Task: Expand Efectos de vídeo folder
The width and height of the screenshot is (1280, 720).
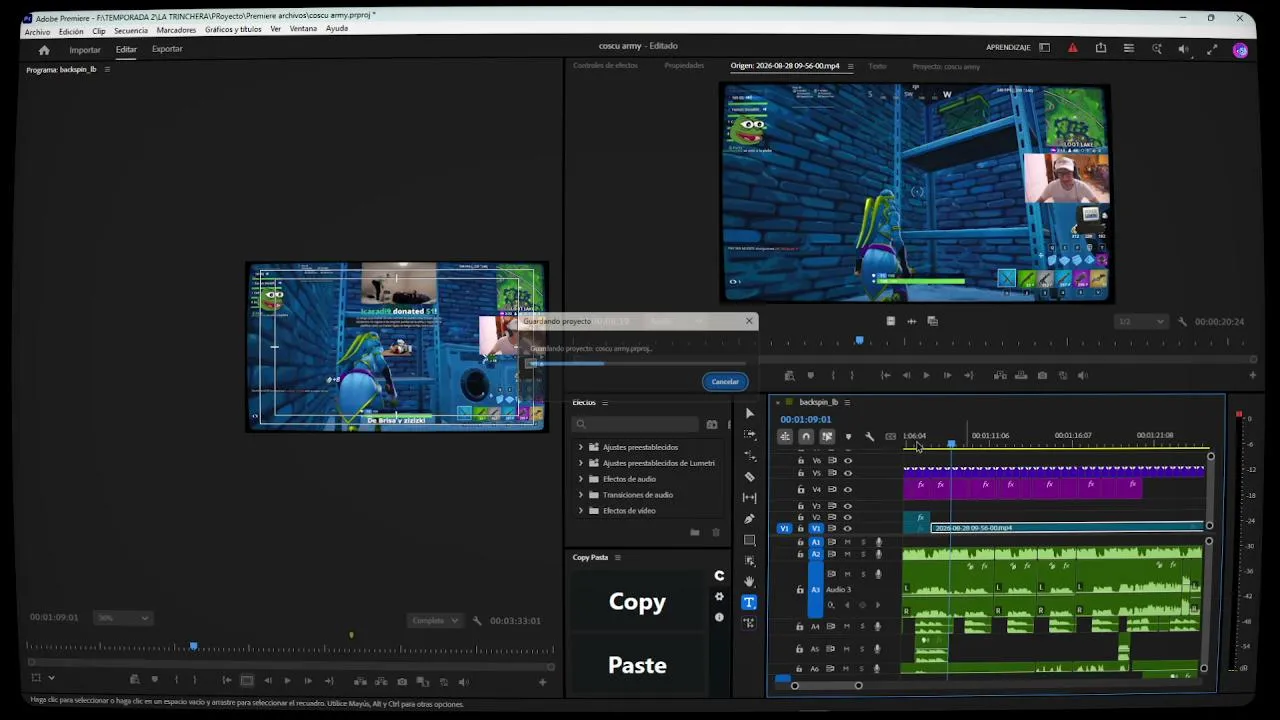Action: 581,511
